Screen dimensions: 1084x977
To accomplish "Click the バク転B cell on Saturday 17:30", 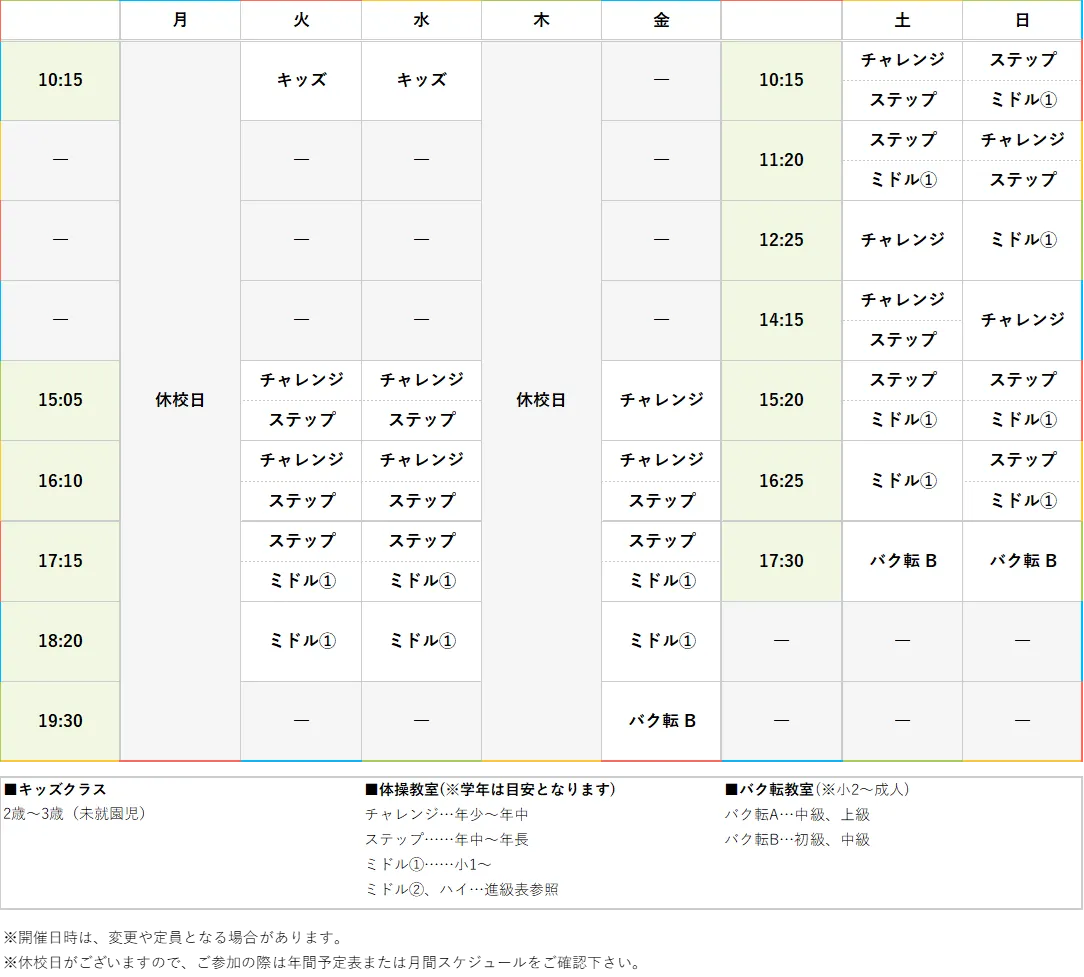I will (x=901, y=561).
